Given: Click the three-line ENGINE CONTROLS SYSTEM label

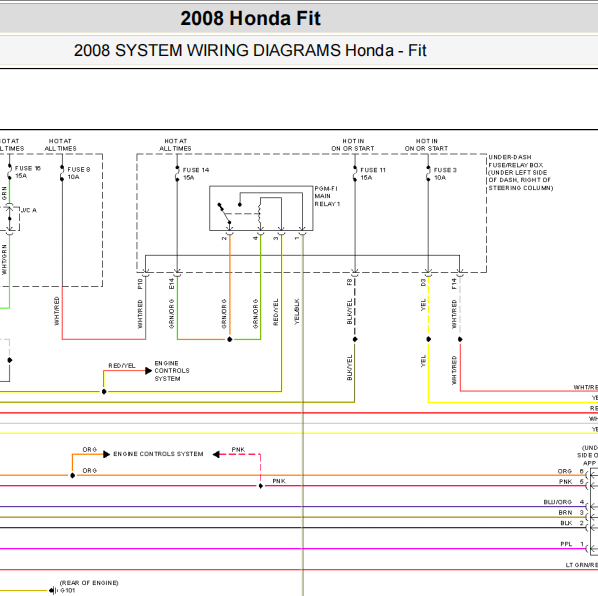Looking at the screenshot, I should click(172, 371).
